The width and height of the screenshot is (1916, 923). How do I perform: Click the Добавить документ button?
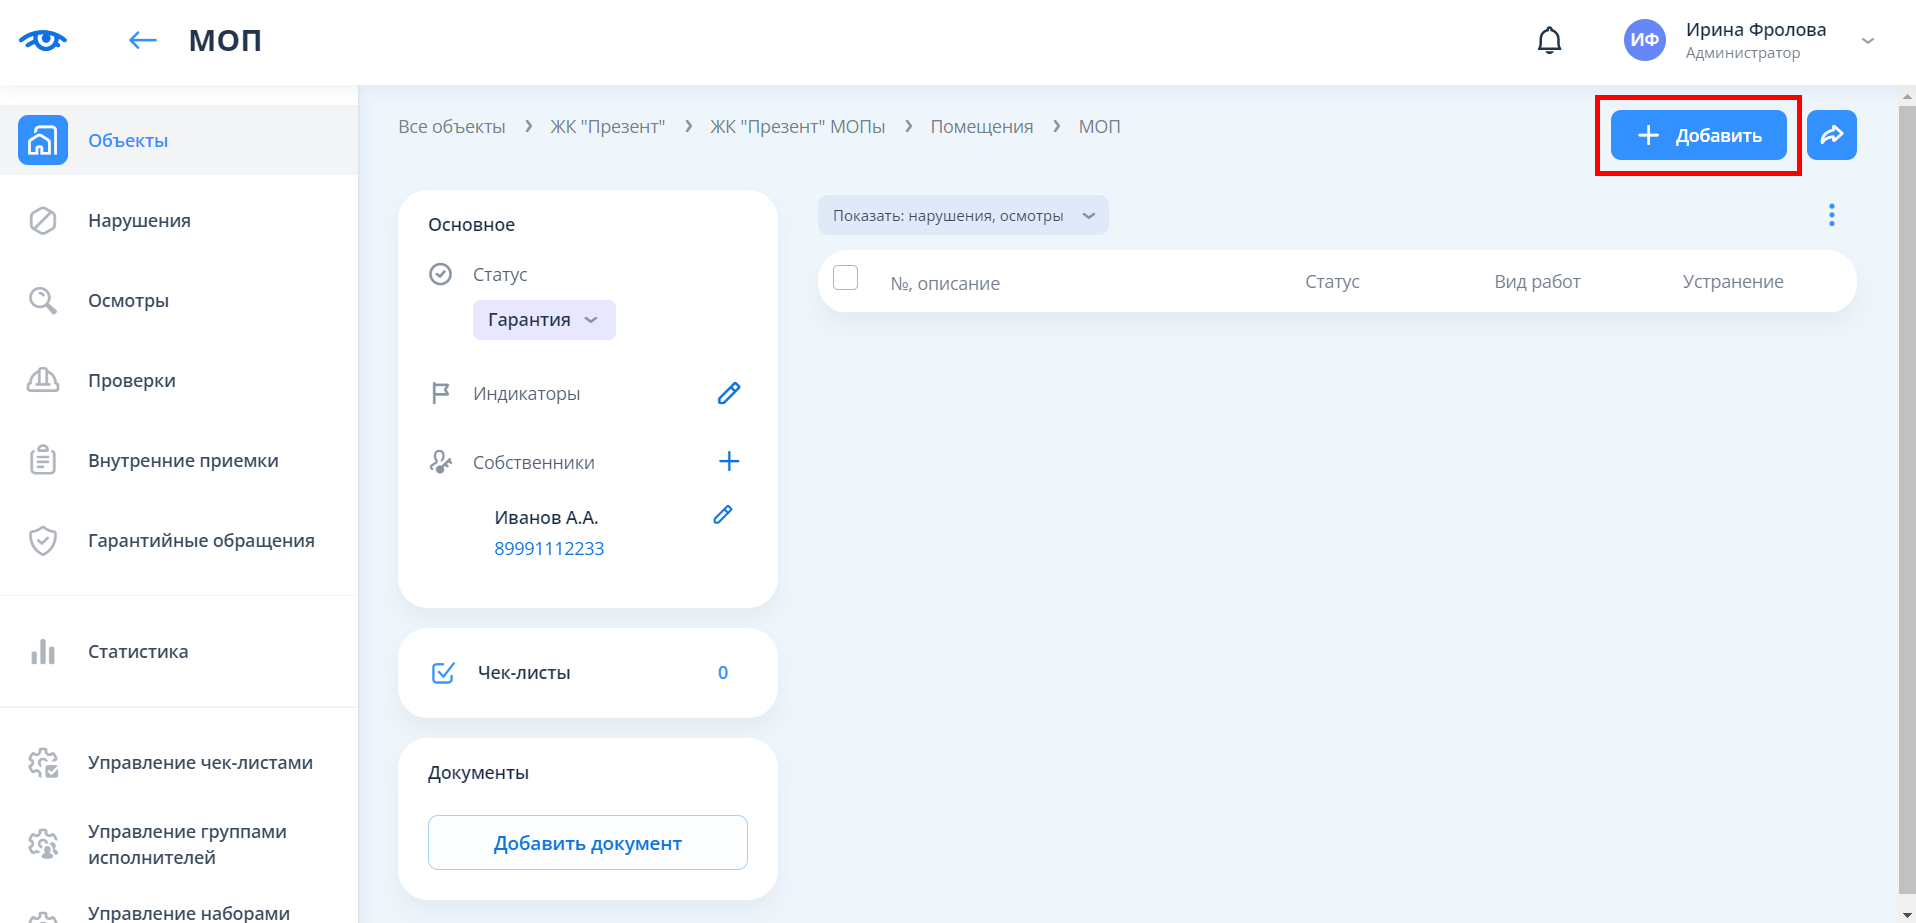point(587,843)
